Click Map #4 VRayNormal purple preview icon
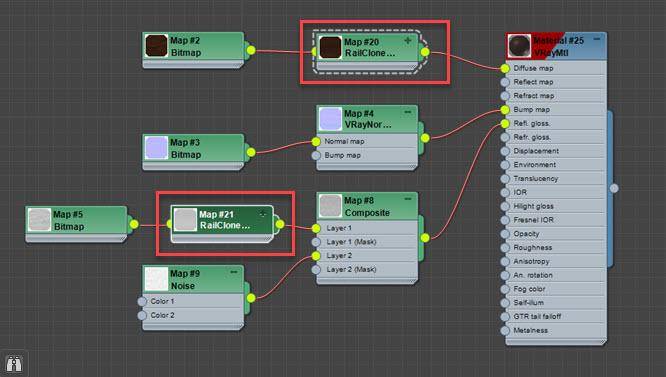Screen dimensions: 666x377 (x=330, y=118)
